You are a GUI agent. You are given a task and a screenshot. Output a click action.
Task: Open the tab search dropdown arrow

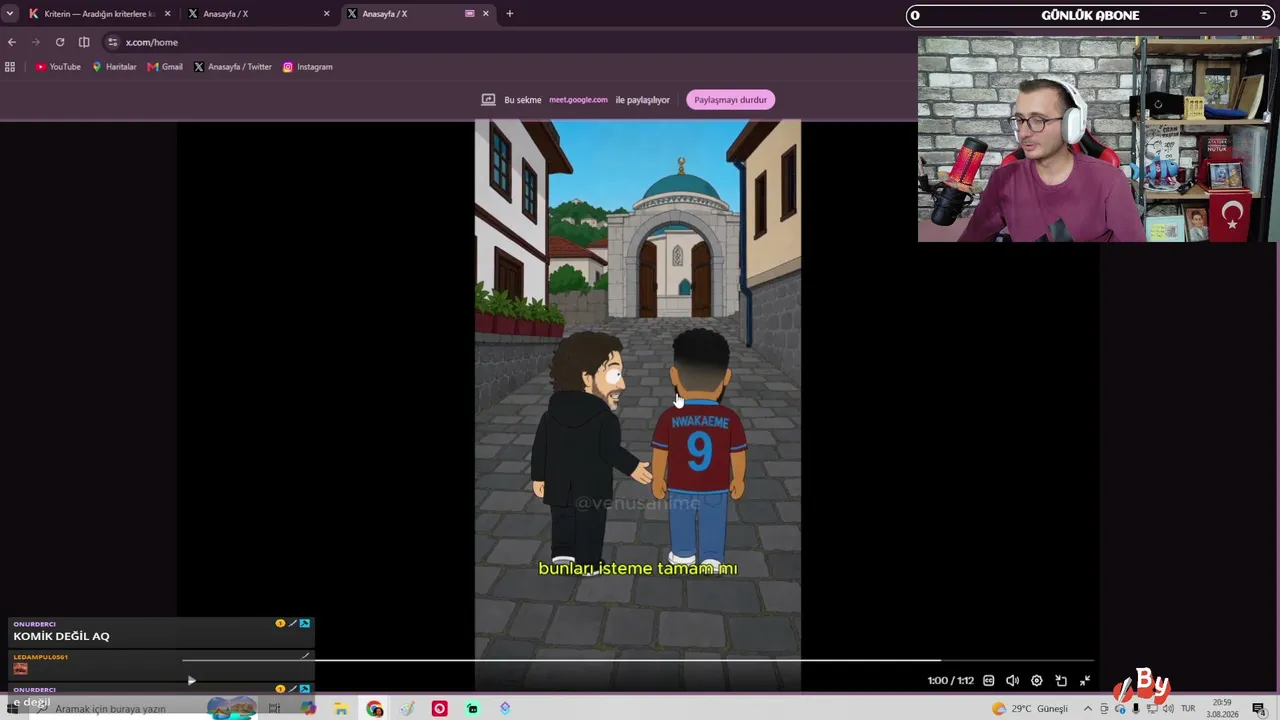(x=10, y=14)
